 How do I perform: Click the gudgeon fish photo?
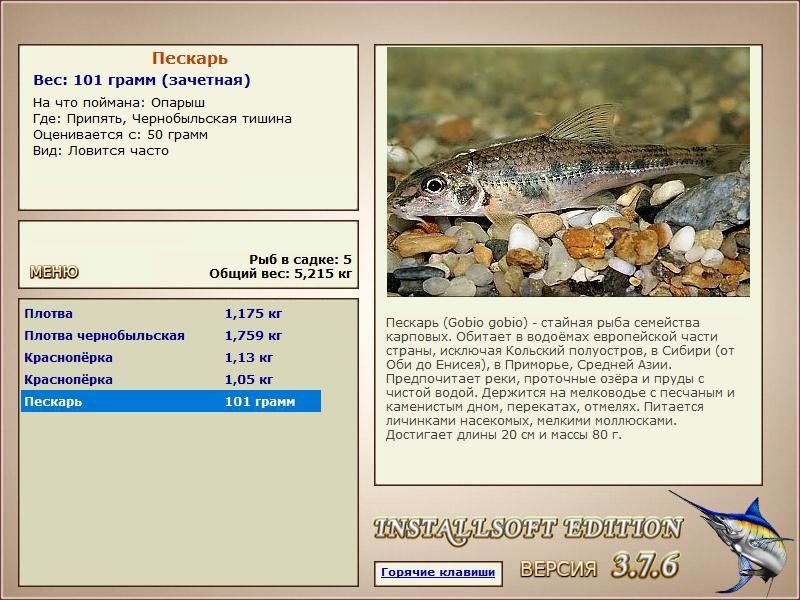pos(568,172)
